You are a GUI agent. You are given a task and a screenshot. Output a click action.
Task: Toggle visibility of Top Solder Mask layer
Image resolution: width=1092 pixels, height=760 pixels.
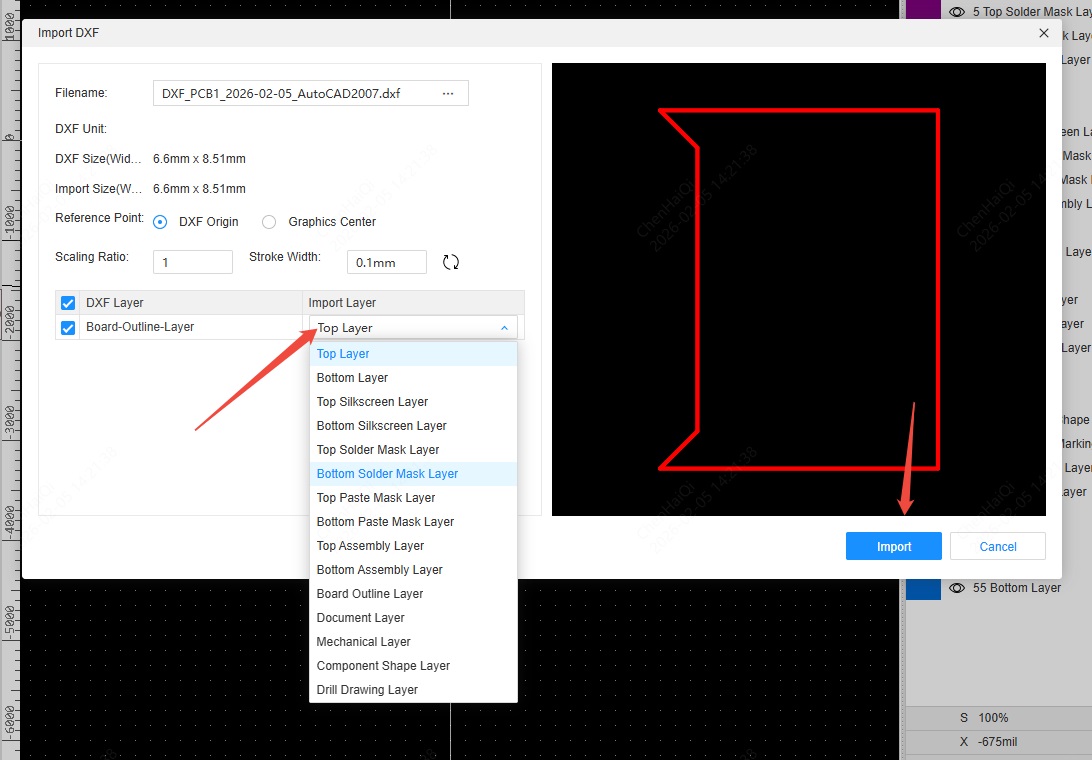(x=957, y=12)
